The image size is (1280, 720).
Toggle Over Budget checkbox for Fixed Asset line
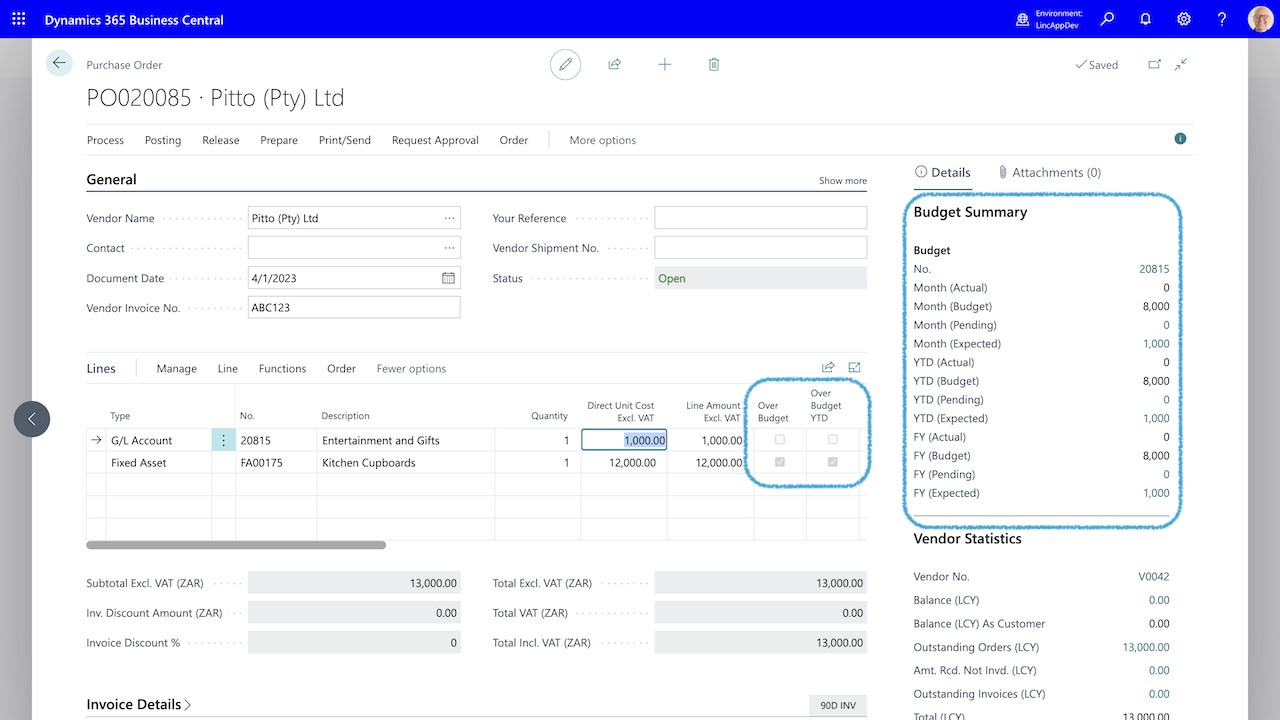[x=780, y=462]
